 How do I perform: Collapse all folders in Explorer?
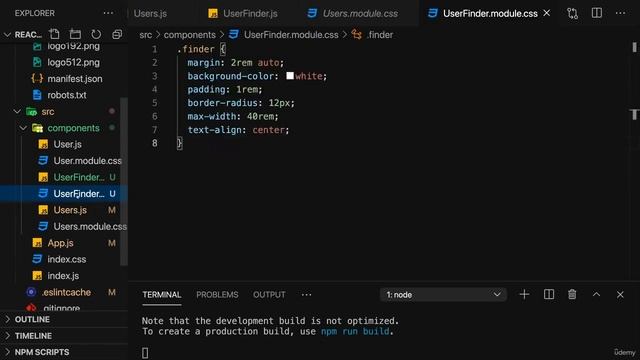pyautogui.click(x=117, y=34)
